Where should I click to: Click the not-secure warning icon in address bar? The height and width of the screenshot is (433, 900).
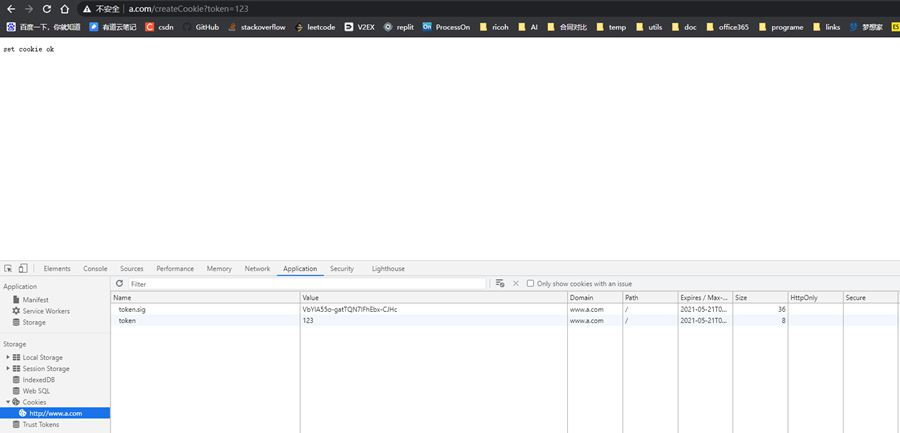coord(88,8)
